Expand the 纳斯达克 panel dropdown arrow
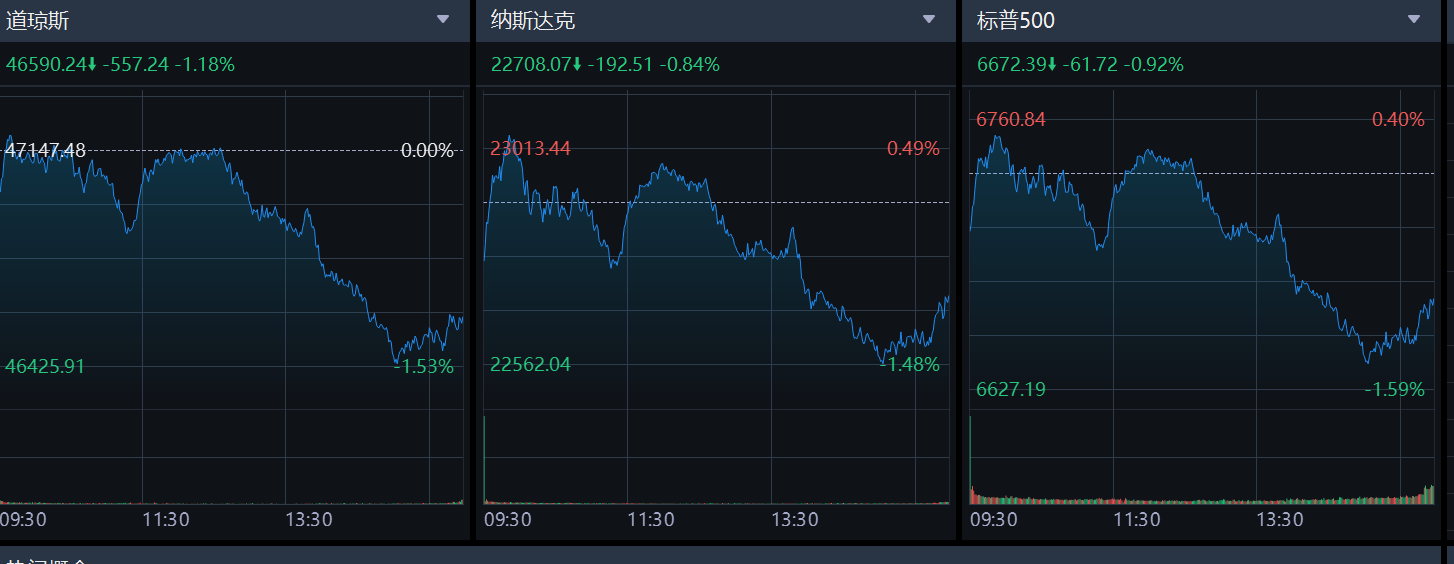 [928, 19]
